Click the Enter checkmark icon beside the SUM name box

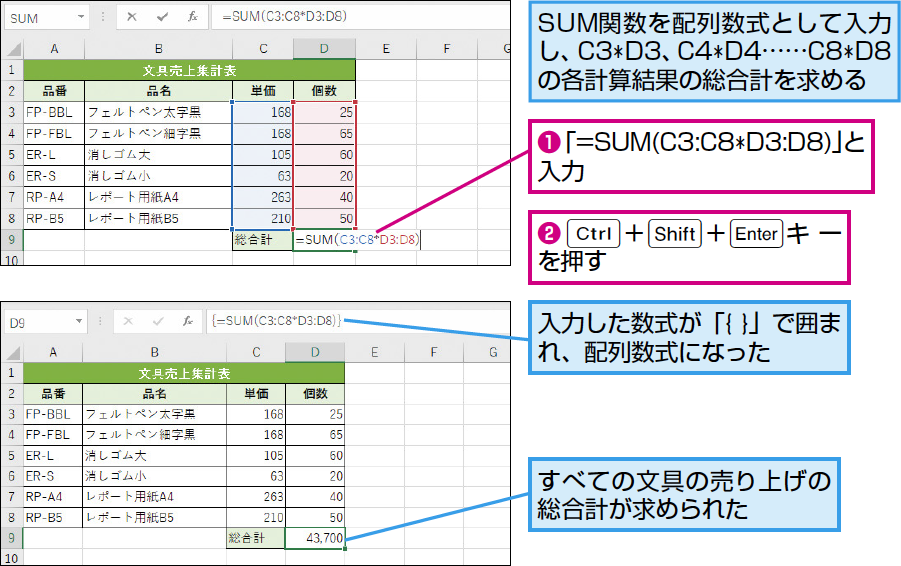click(161, 17)
